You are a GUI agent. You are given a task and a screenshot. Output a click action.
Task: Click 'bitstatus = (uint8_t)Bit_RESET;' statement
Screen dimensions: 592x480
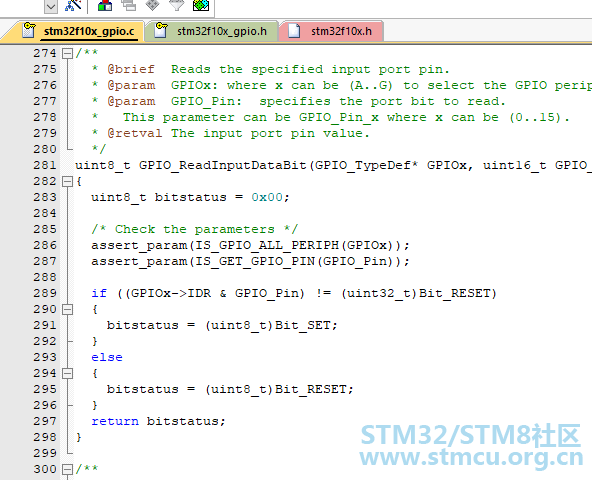click(230, 389)
